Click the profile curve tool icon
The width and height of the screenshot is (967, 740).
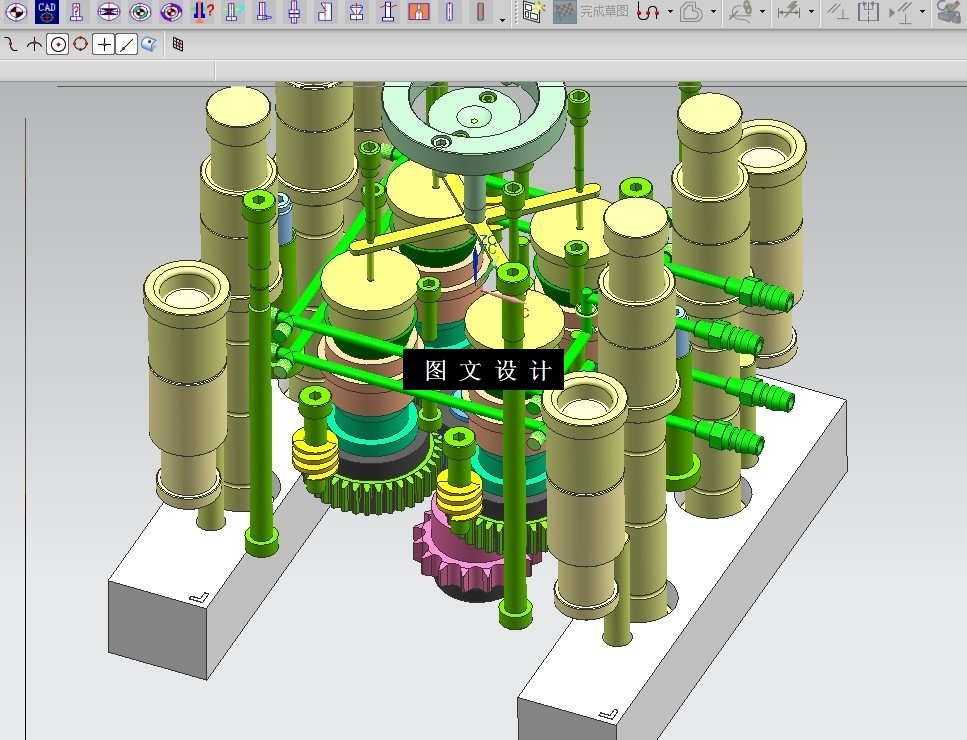pos(648,12)
